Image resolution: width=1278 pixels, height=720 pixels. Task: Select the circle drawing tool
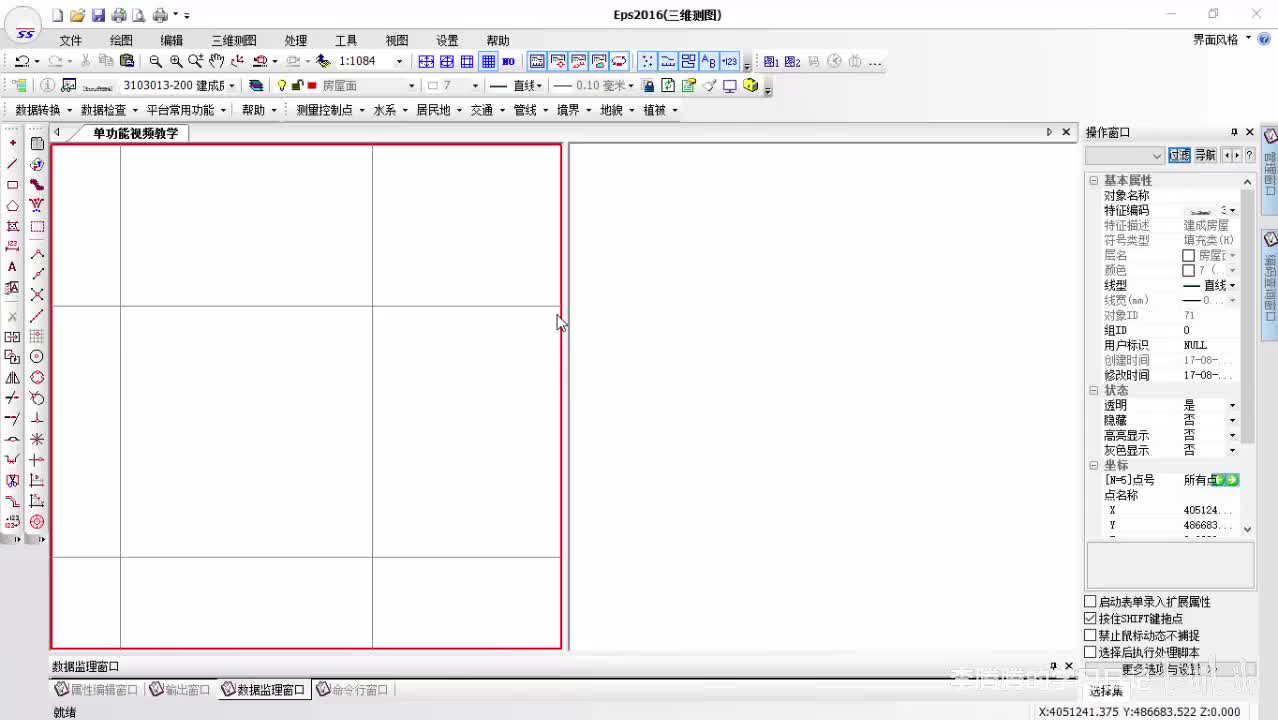[37, 357]
